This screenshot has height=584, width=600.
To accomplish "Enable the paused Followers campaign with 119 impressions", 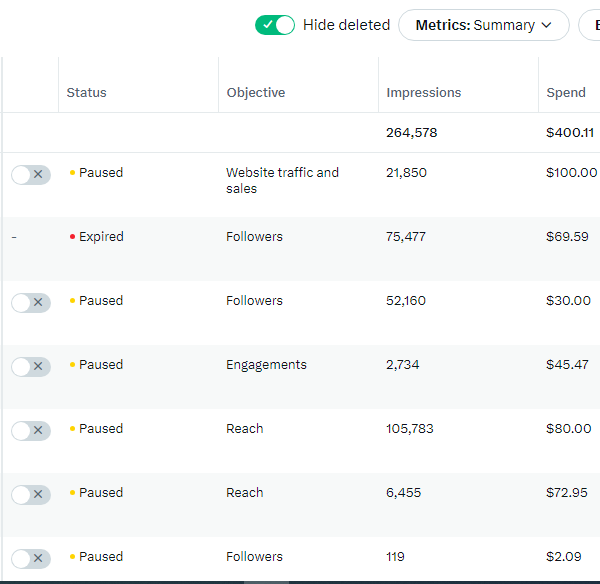I will tap(31, 558).
